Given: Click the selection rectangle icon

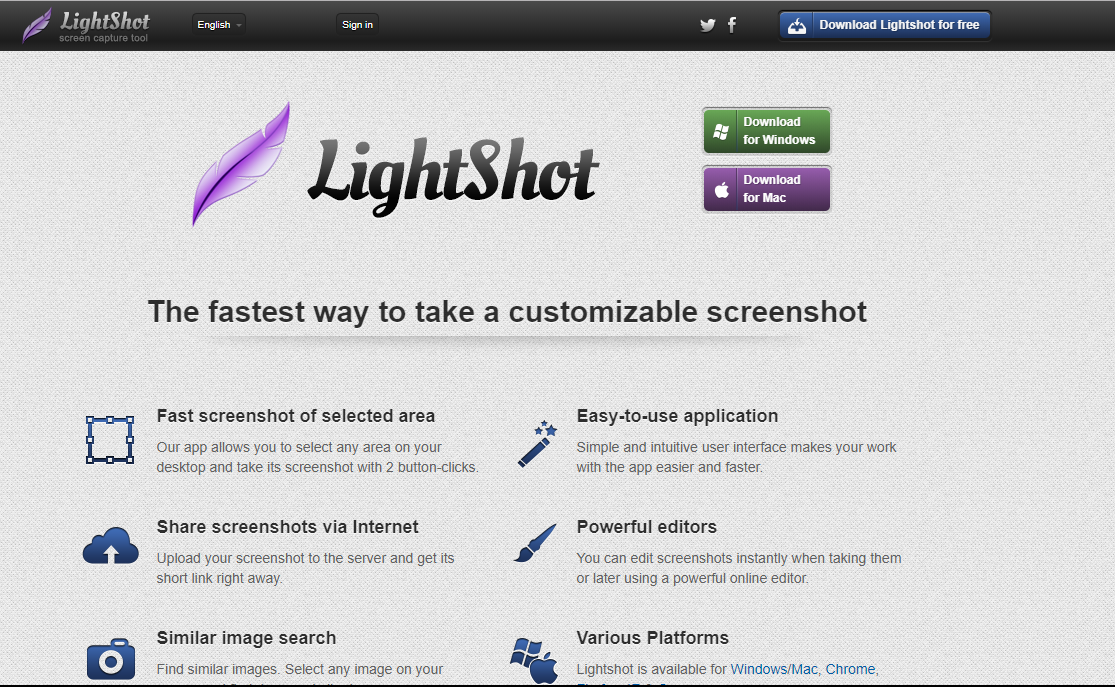Looking at the screenshot, I should point(110,440).
